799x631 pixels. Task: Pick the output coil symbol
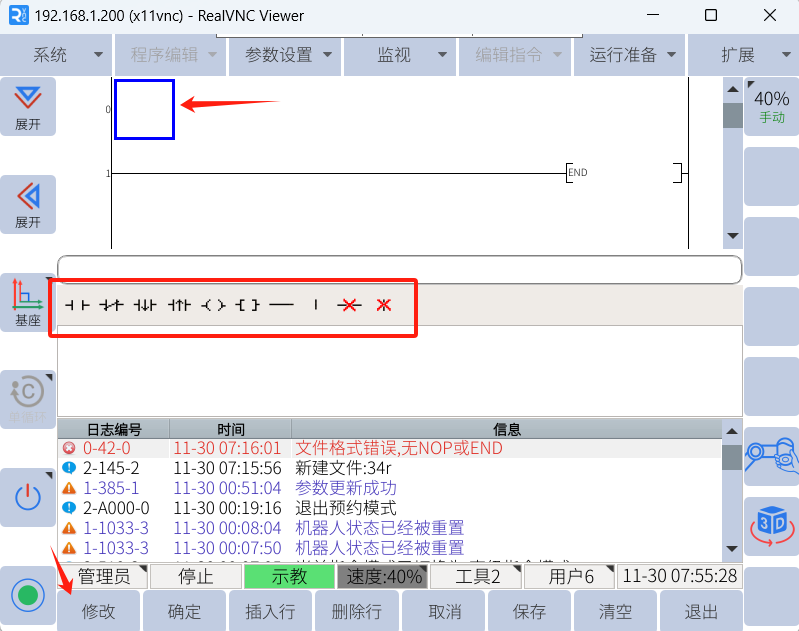213,305
